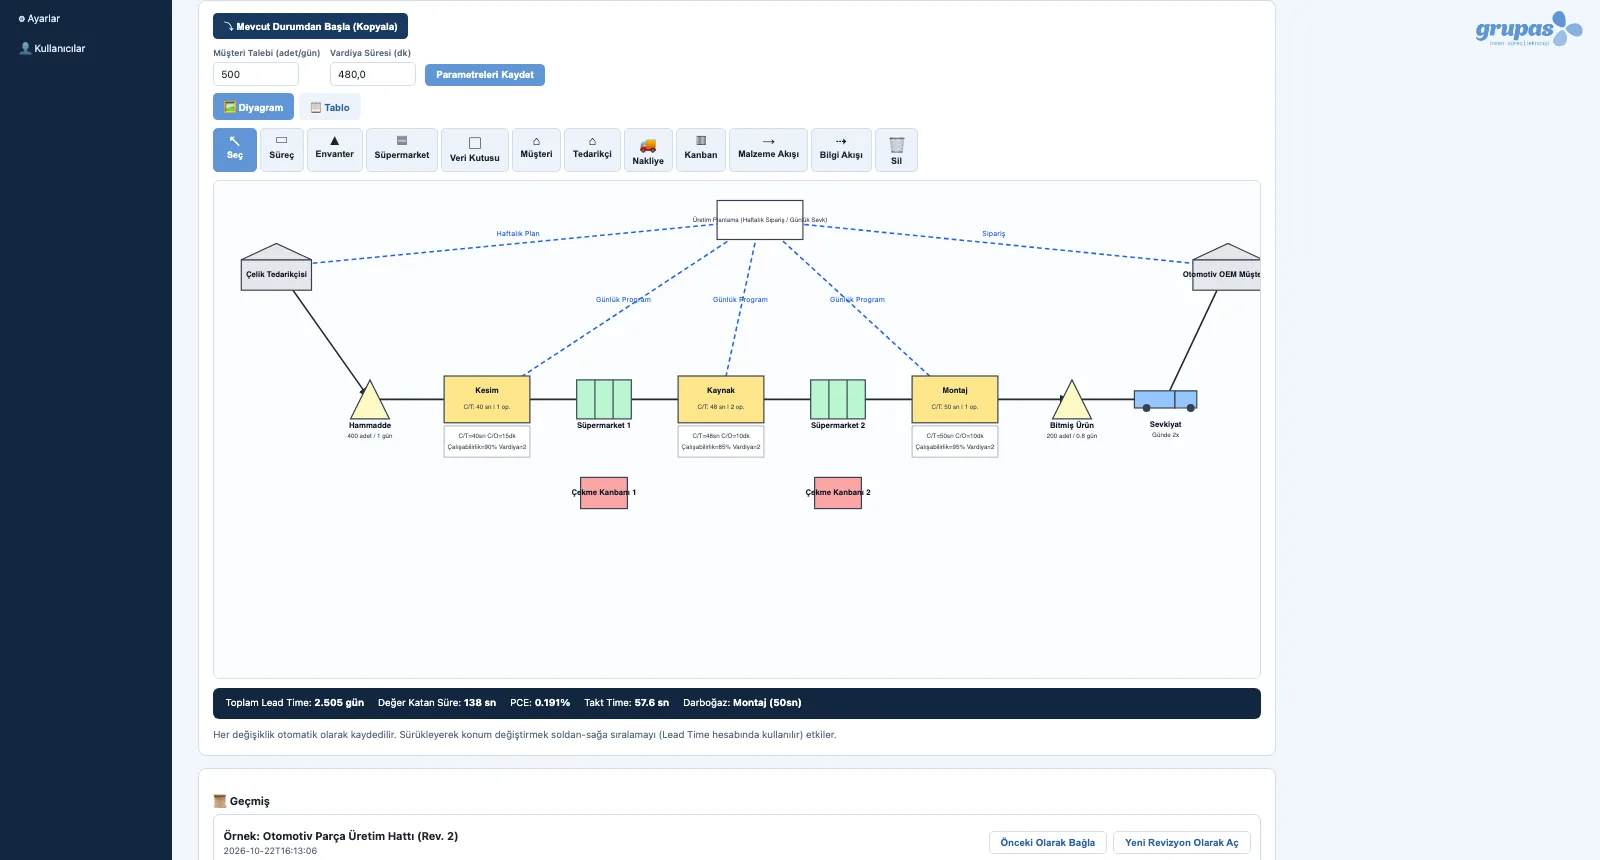Switch to the Tablo tab
Screen dimensions: 1600x860
[x=330, y=107]
